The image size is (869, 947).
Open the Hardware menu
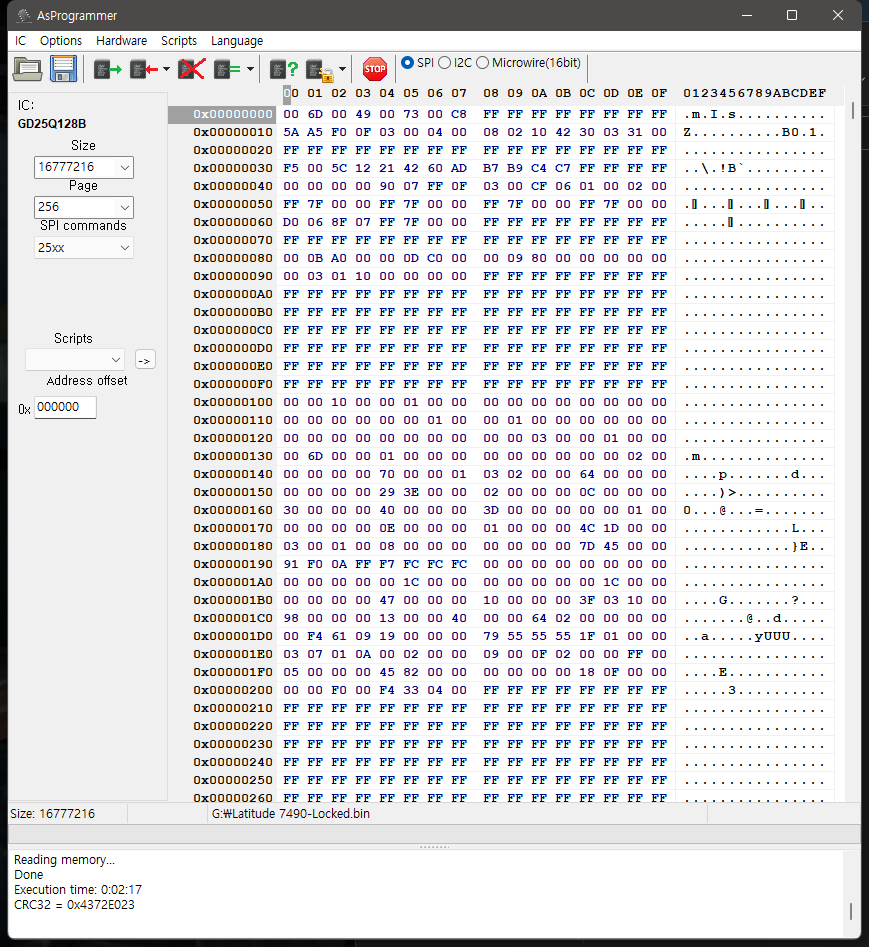[121, 40]
